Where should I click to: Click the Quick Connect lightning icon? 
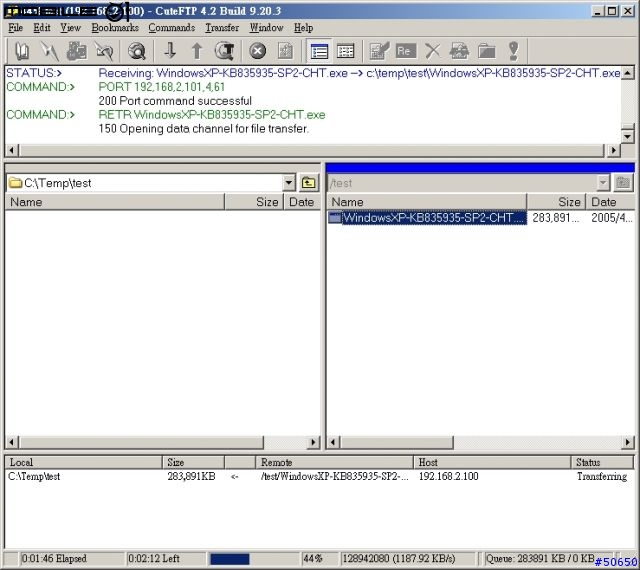[x=49, y=51]
